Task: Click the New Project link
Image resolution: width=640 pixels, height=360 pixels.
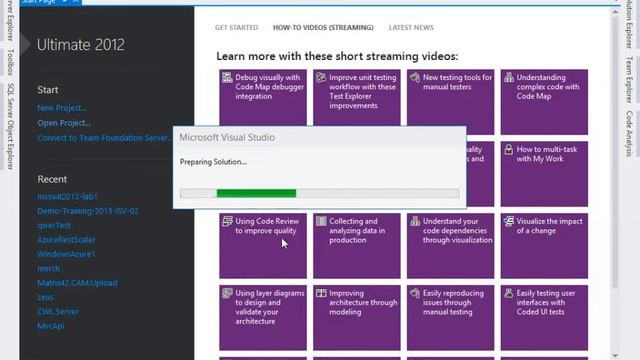Action: (x=62, y=108)
